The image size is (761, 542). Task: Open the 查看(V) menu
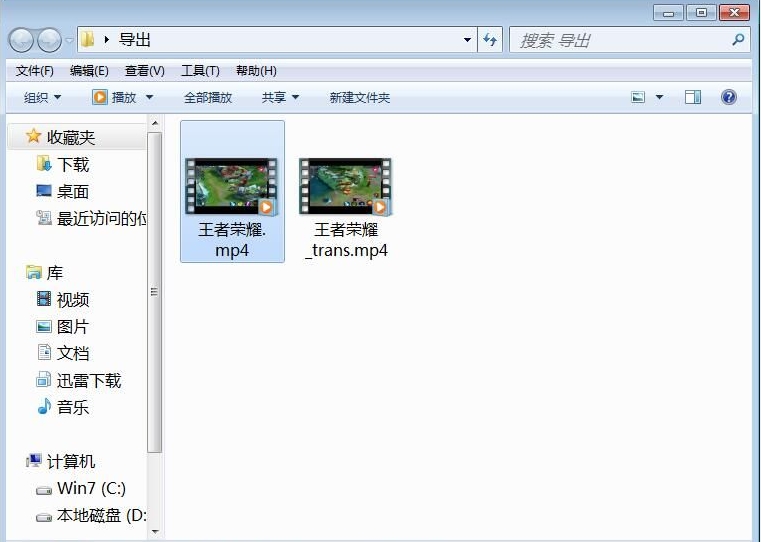[145, 71]
